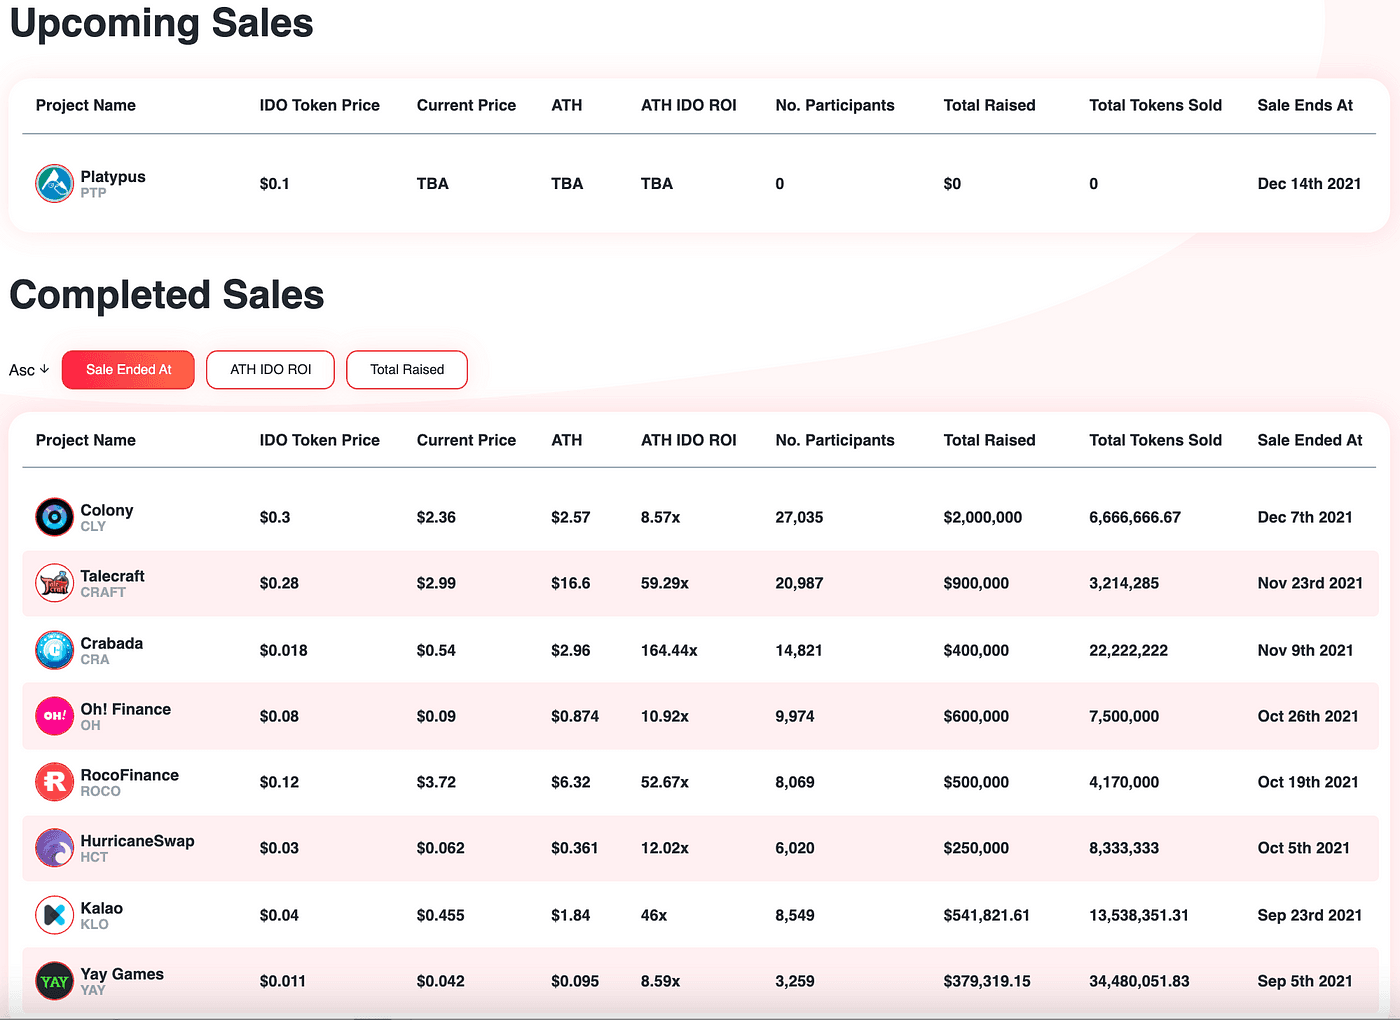Select Kalao tokens sold '13,538,351.31'

click(1140, 915)
